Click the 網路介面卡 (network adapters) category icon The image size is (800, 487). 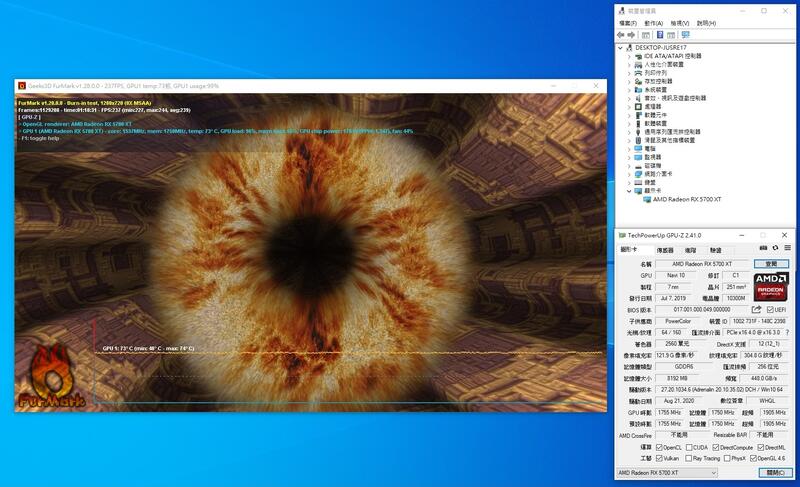click(x=638, y=174)
